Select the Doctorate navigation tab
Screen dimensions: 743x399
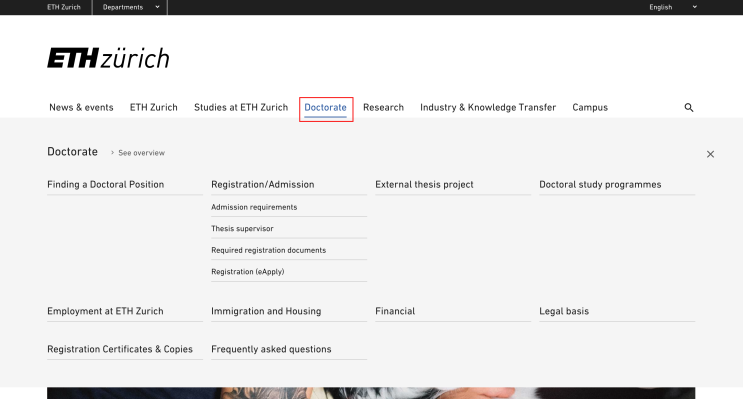coord(326,108)
